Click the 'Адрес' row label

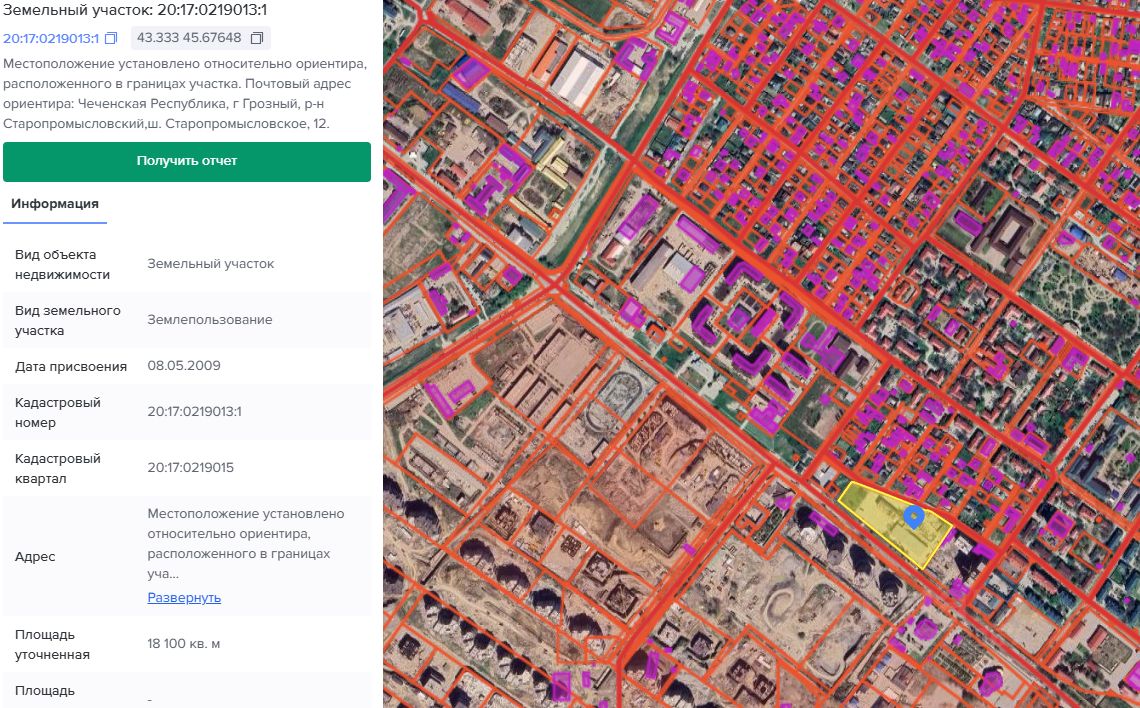[35, 557]
